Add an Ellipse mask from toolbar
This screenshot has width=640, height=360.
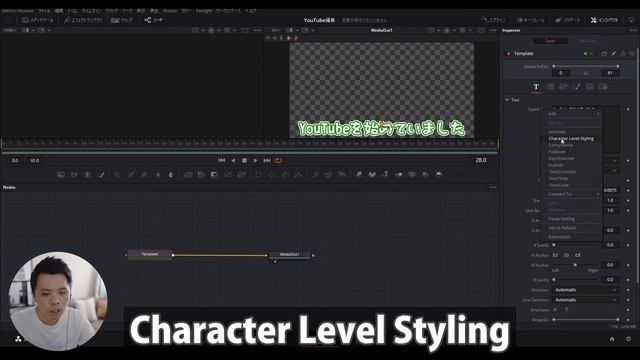(272, 175)
